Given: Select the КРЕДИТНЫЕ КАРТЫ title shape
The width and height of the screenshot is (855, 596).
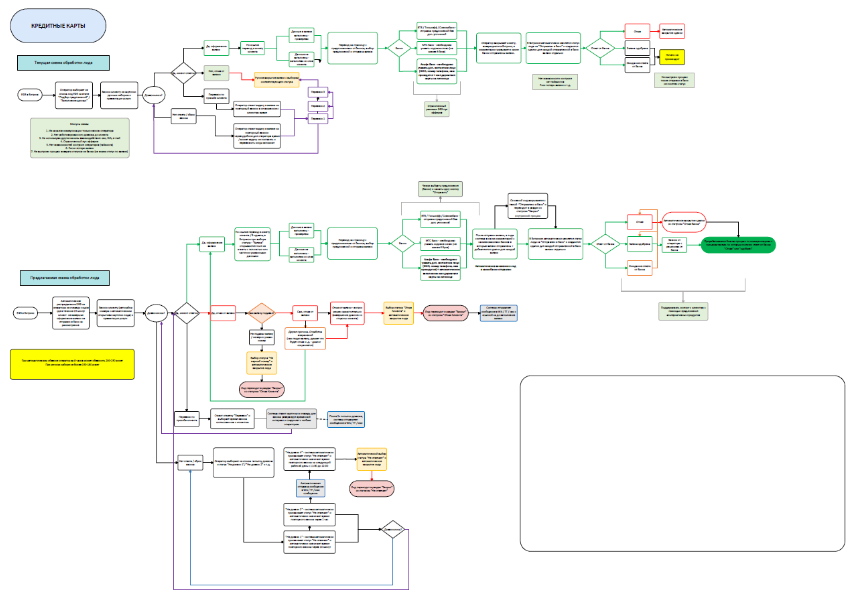Looking at the screenshot, I should click(58, 26).
